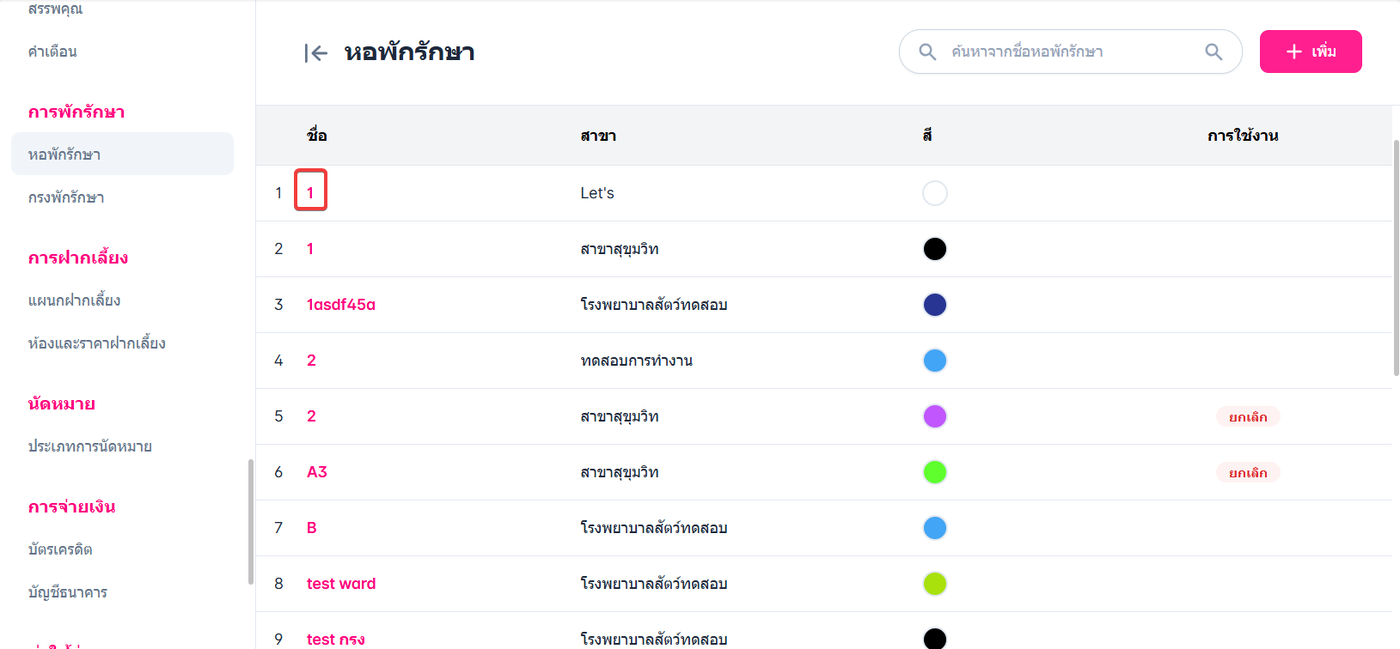Type in the ค้นหาจากชื่อหอพักรักษา search field

[x=1070, y=52]
